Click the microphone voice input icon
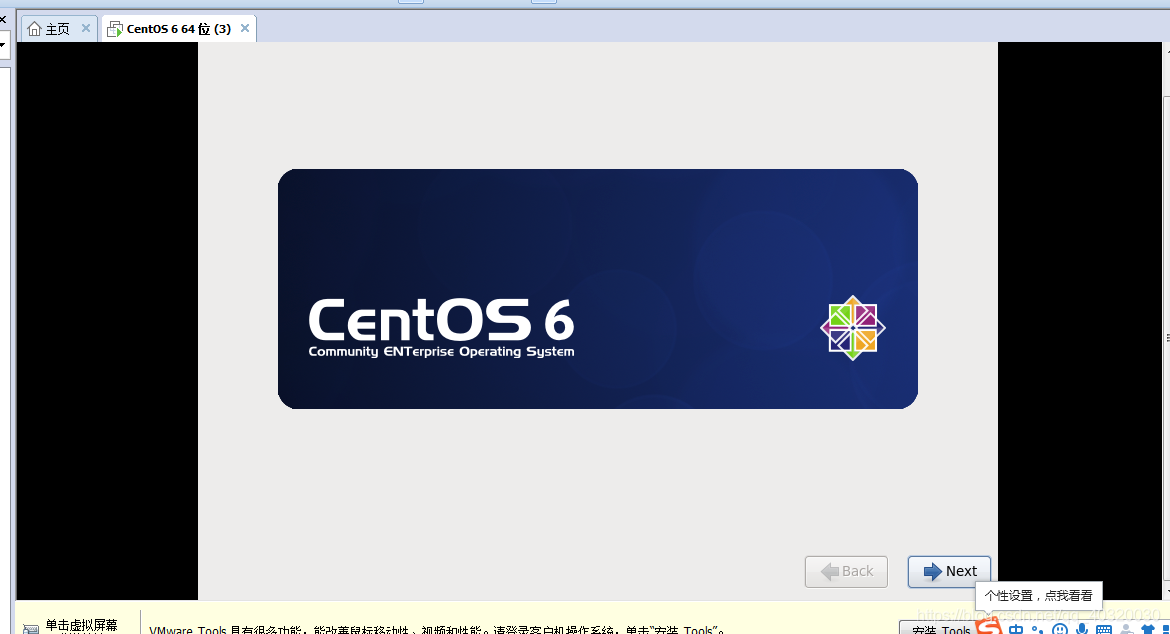 point(1082,629)
